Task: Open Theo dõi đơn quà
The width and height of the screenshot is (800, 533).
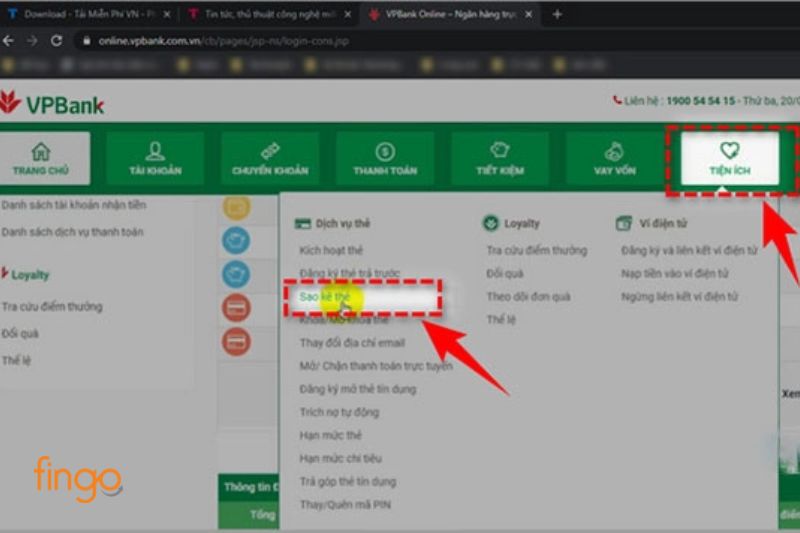Action: click(x=529, y=296)
